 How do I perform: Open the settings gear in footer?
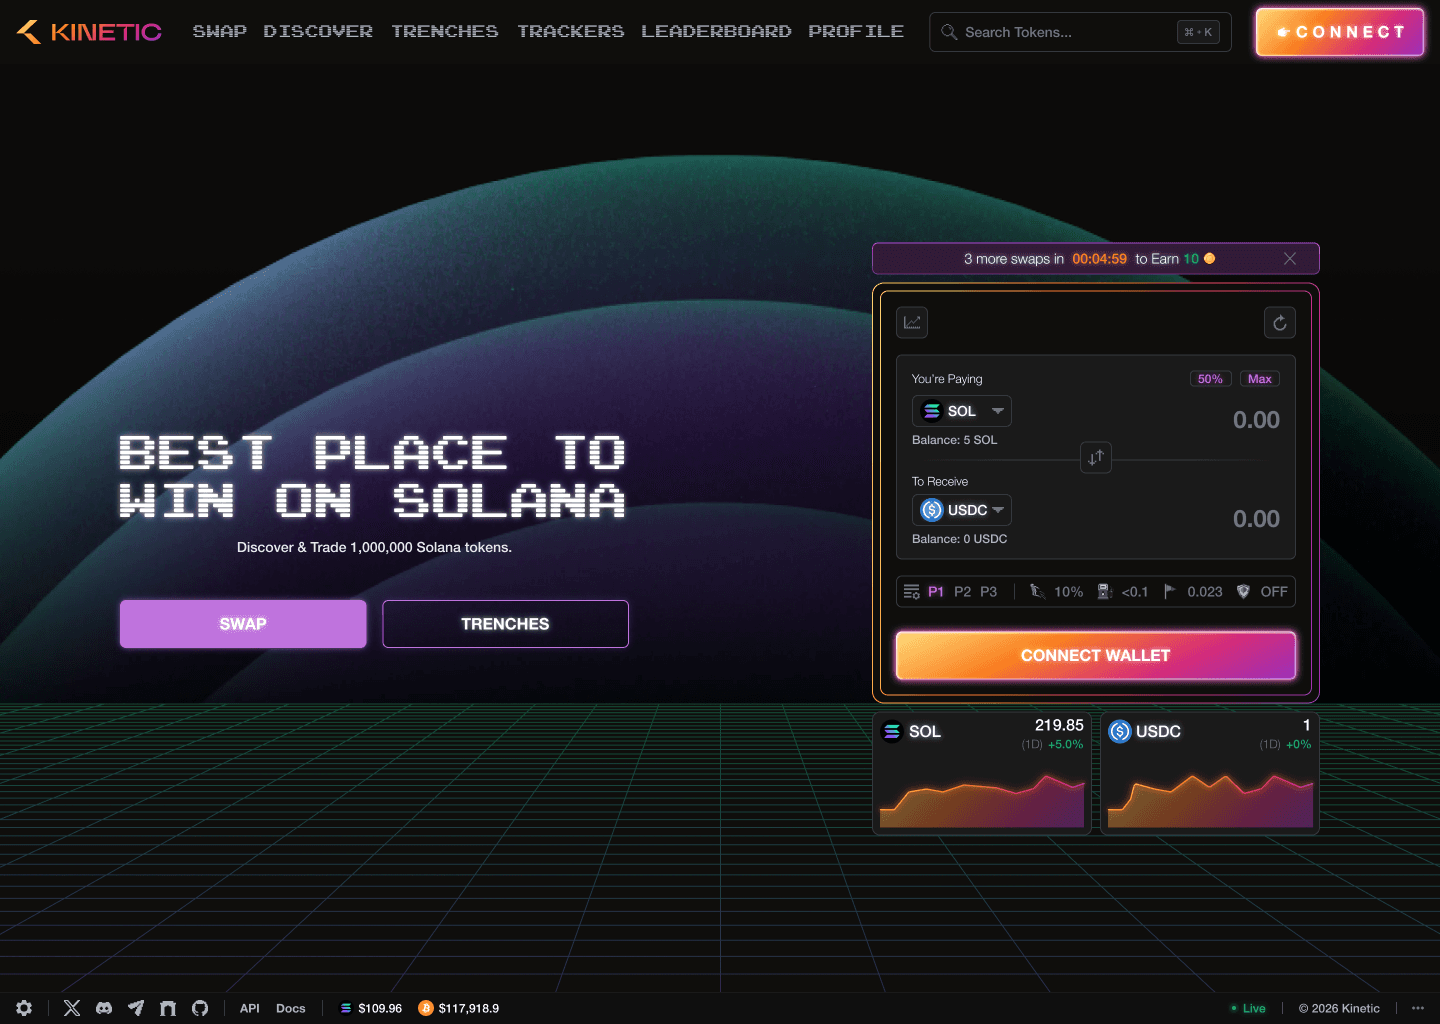point(24,1008)
